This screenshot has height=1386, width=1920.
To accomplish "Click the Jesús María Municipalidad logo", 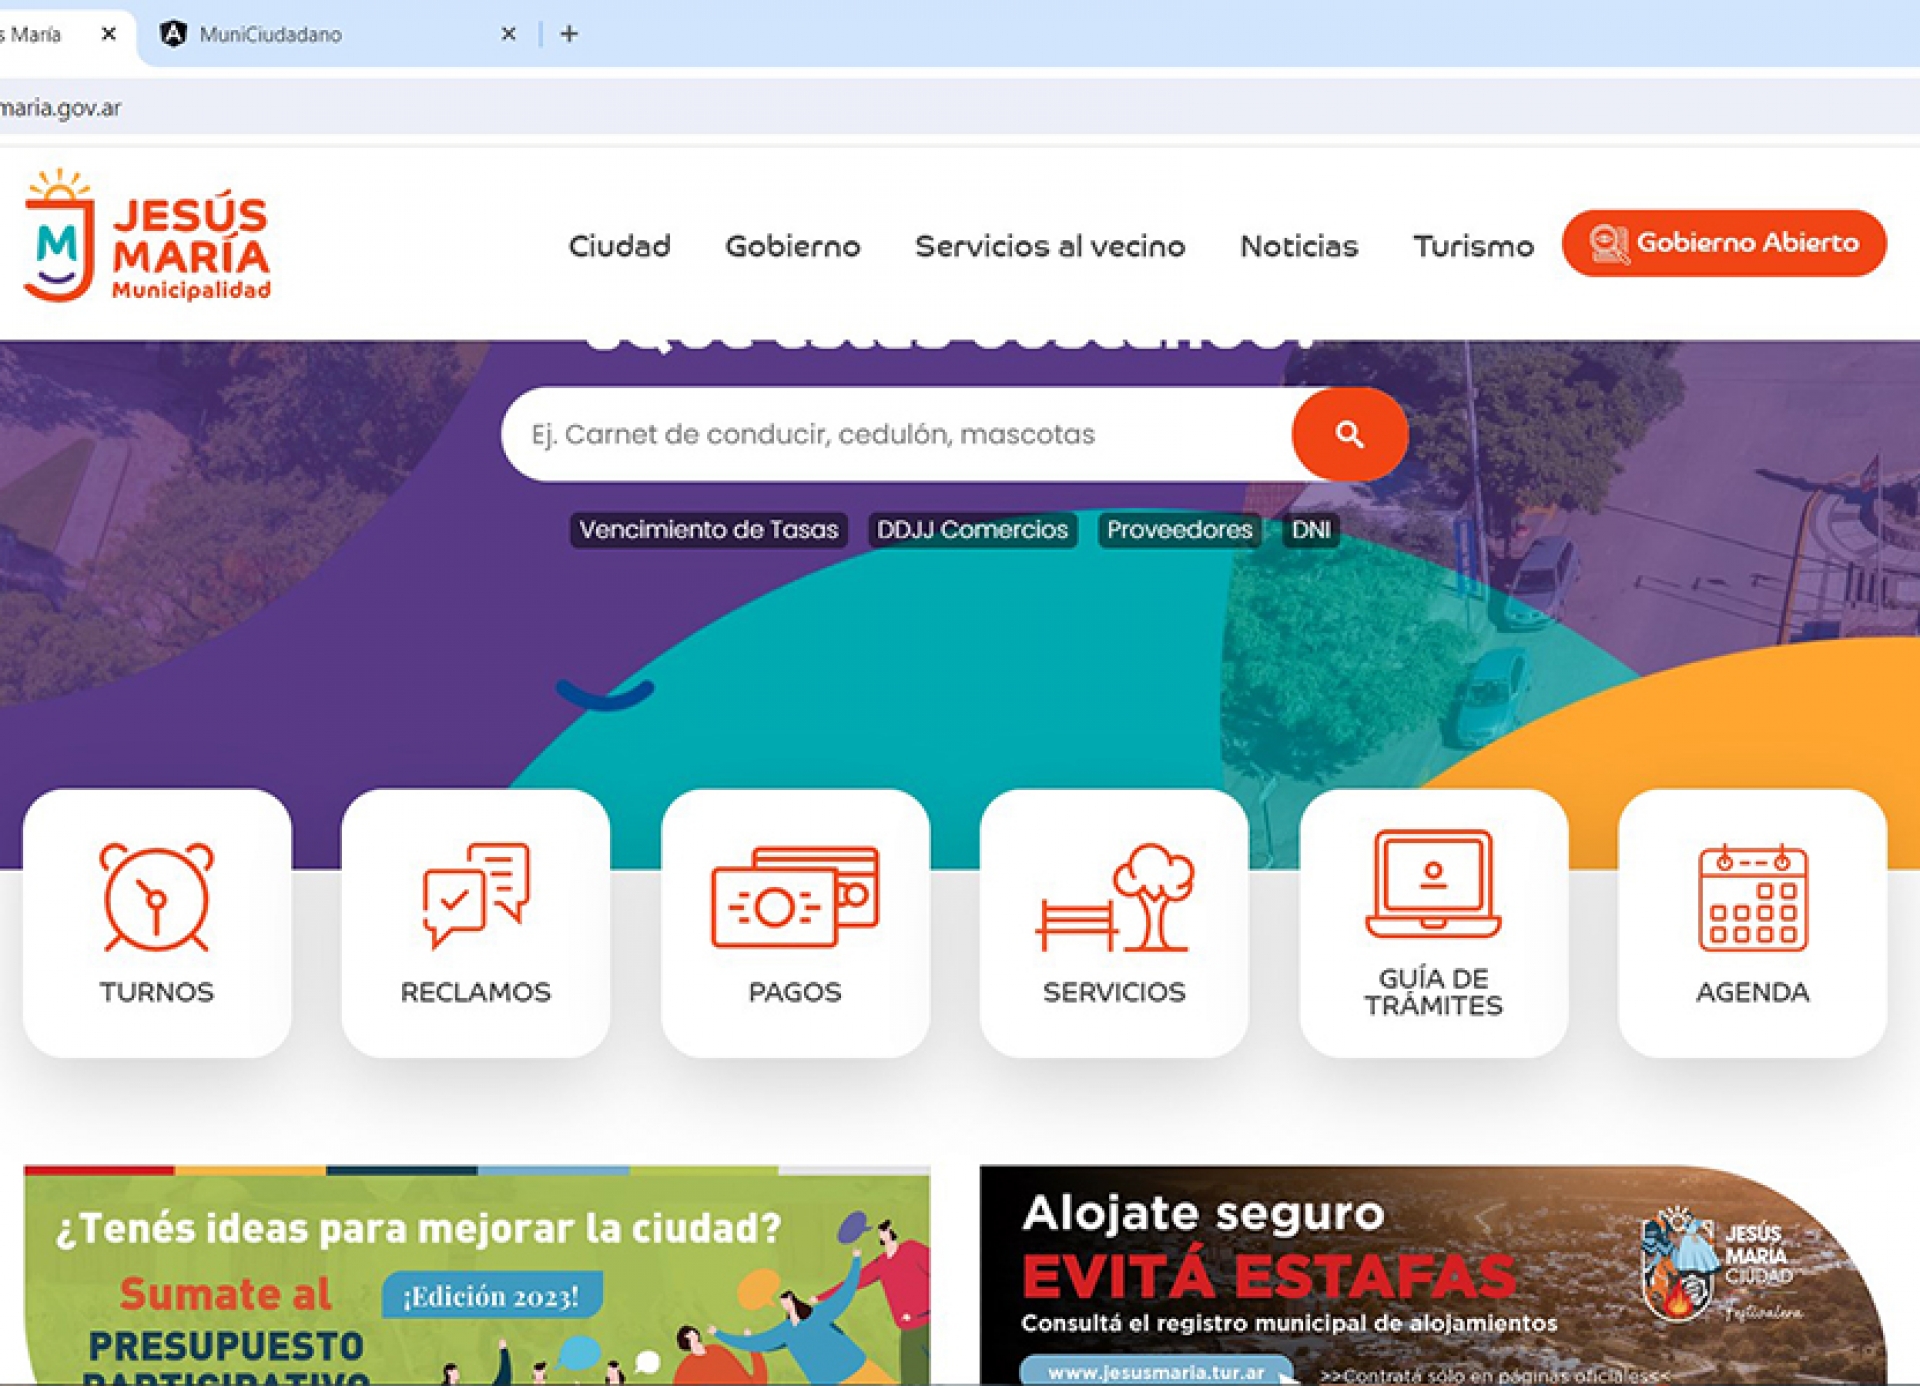I will point(147,237).
